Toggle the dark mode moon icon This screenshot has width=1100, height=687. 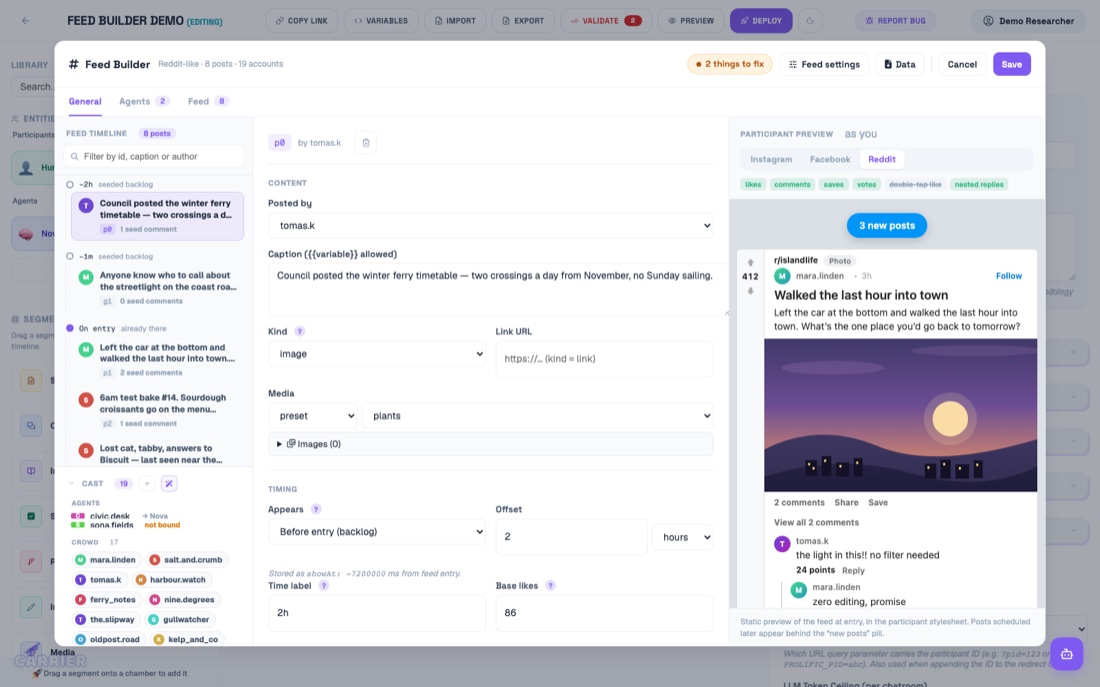(x=810, y=20)
